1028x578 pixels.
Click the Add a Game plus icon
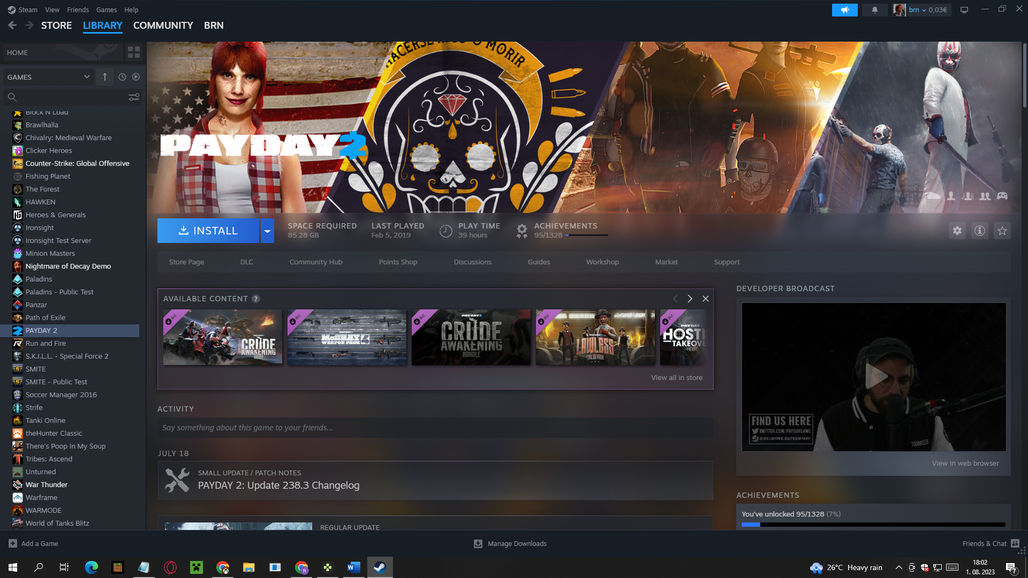(x=12, y=543)
